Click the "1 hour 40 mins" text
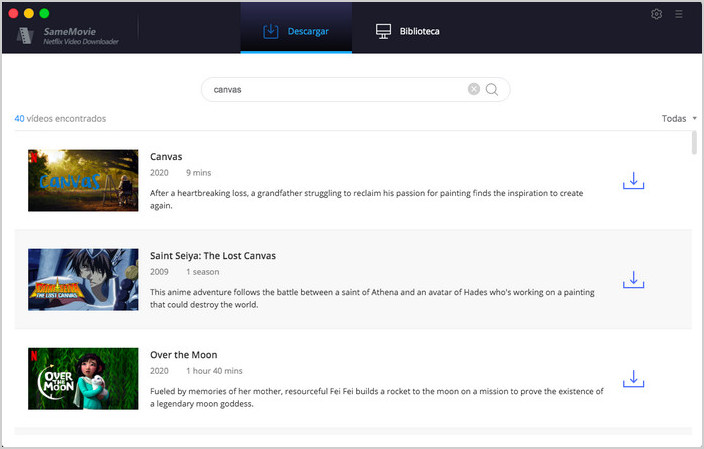 (214, 371)
